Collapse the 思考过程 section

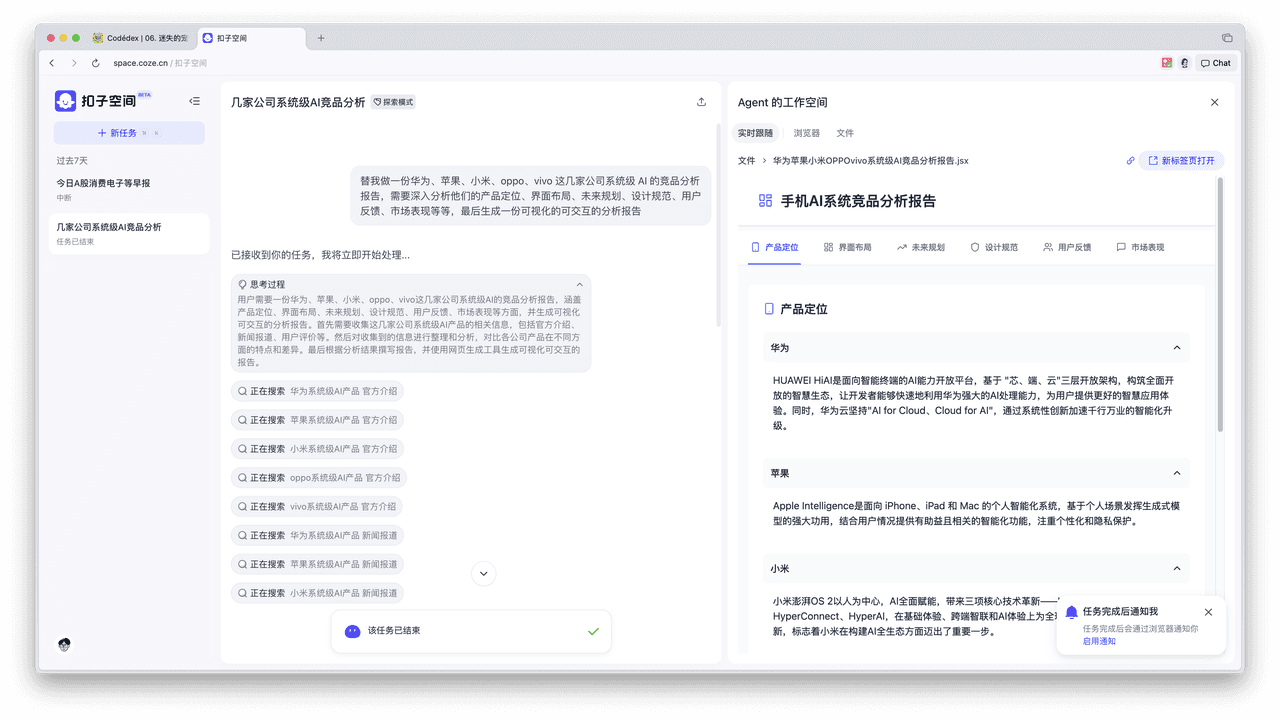[x=579, y=285]
